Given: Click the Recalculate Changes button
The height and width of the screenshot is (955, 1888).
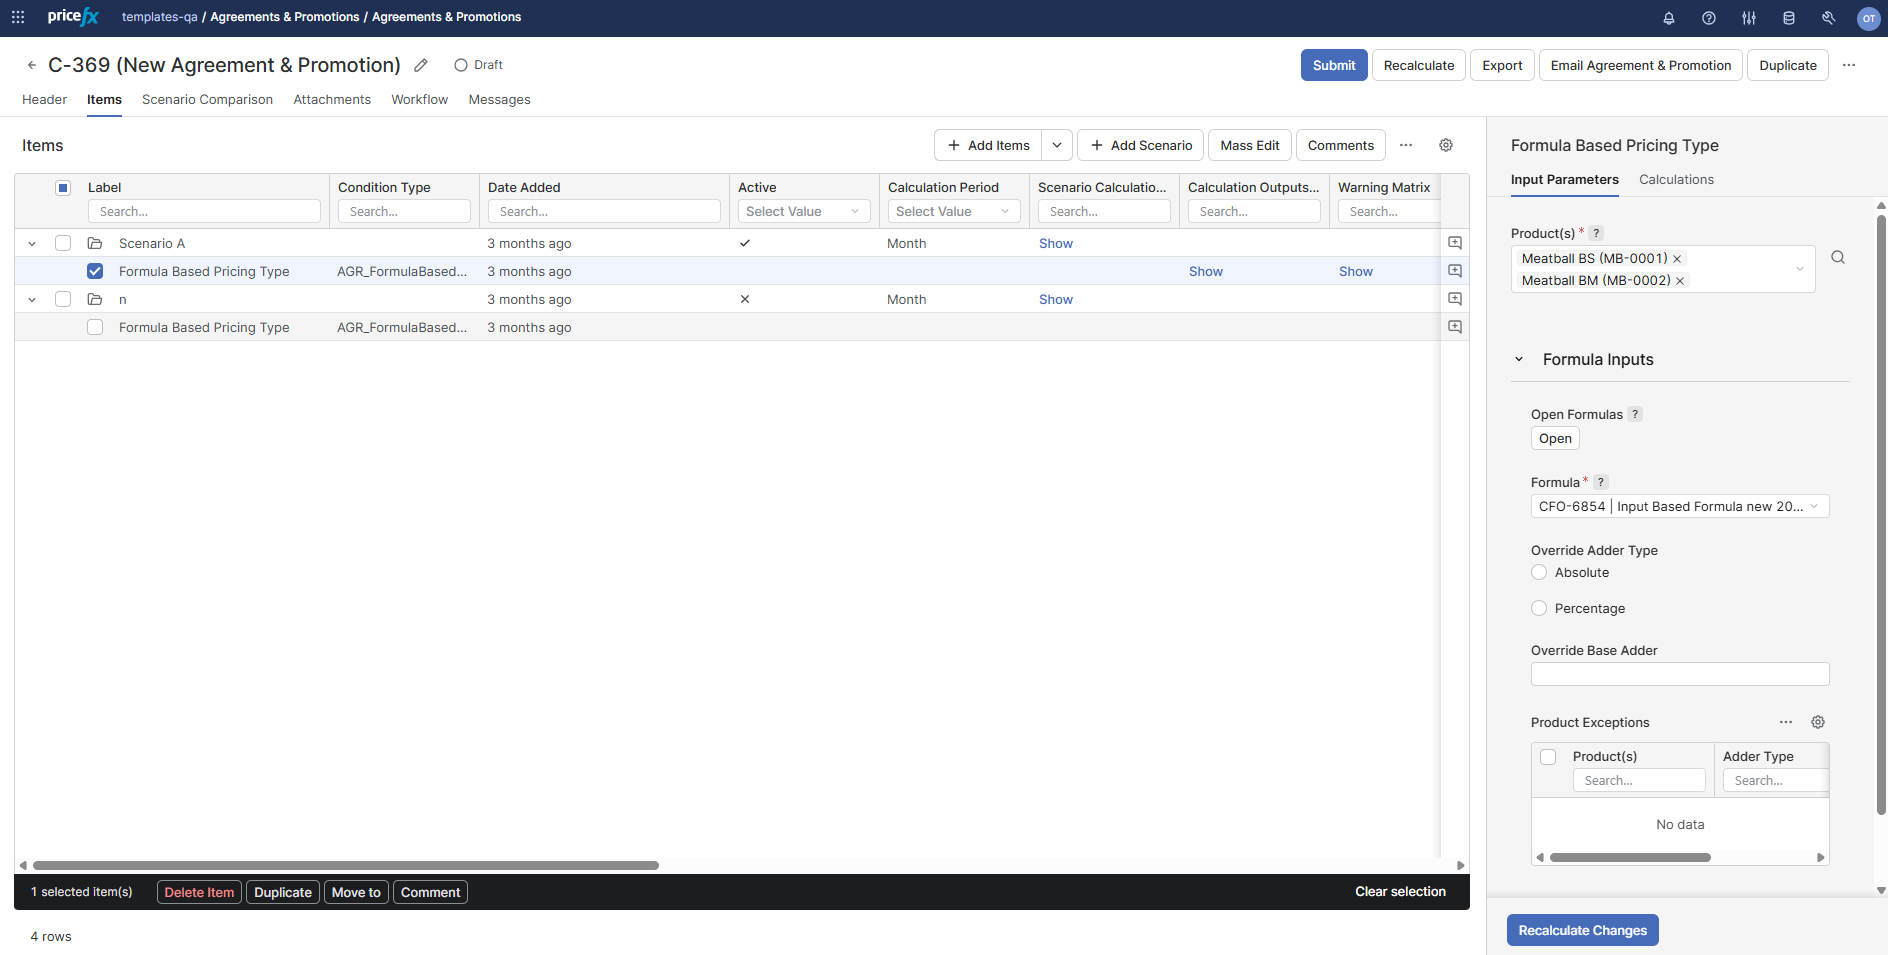Looking at the screenshot, I should point(1582,930).
